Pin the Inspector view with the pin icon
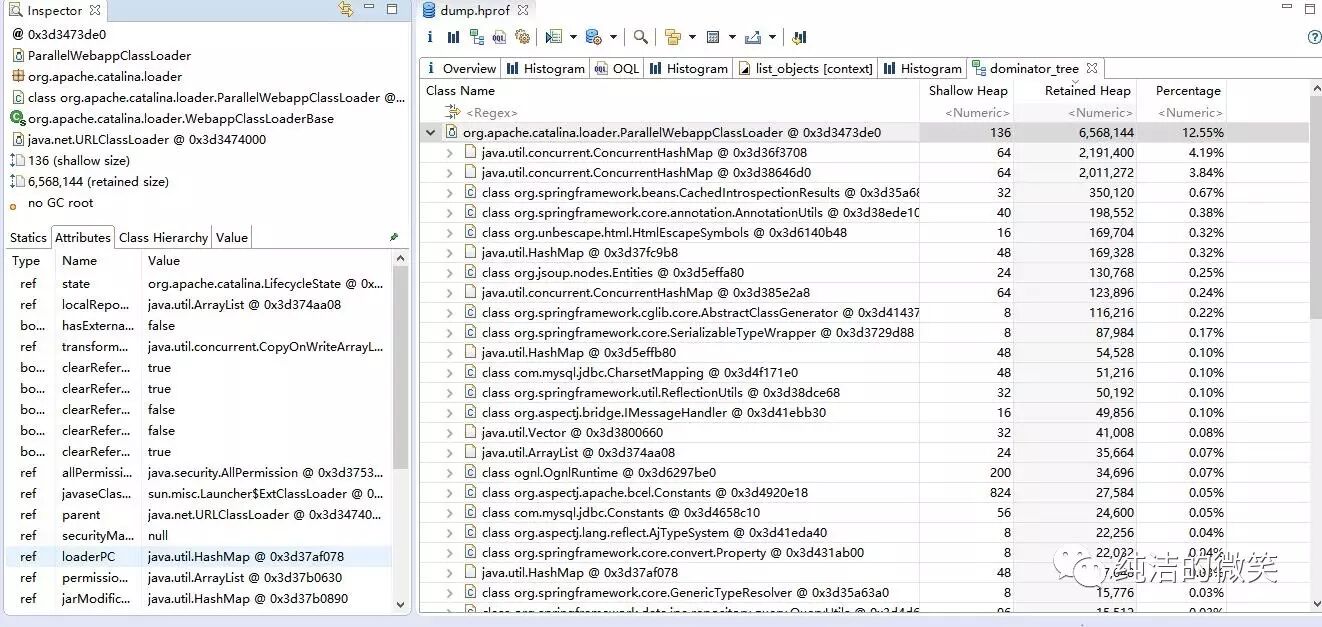 (393, 237)
